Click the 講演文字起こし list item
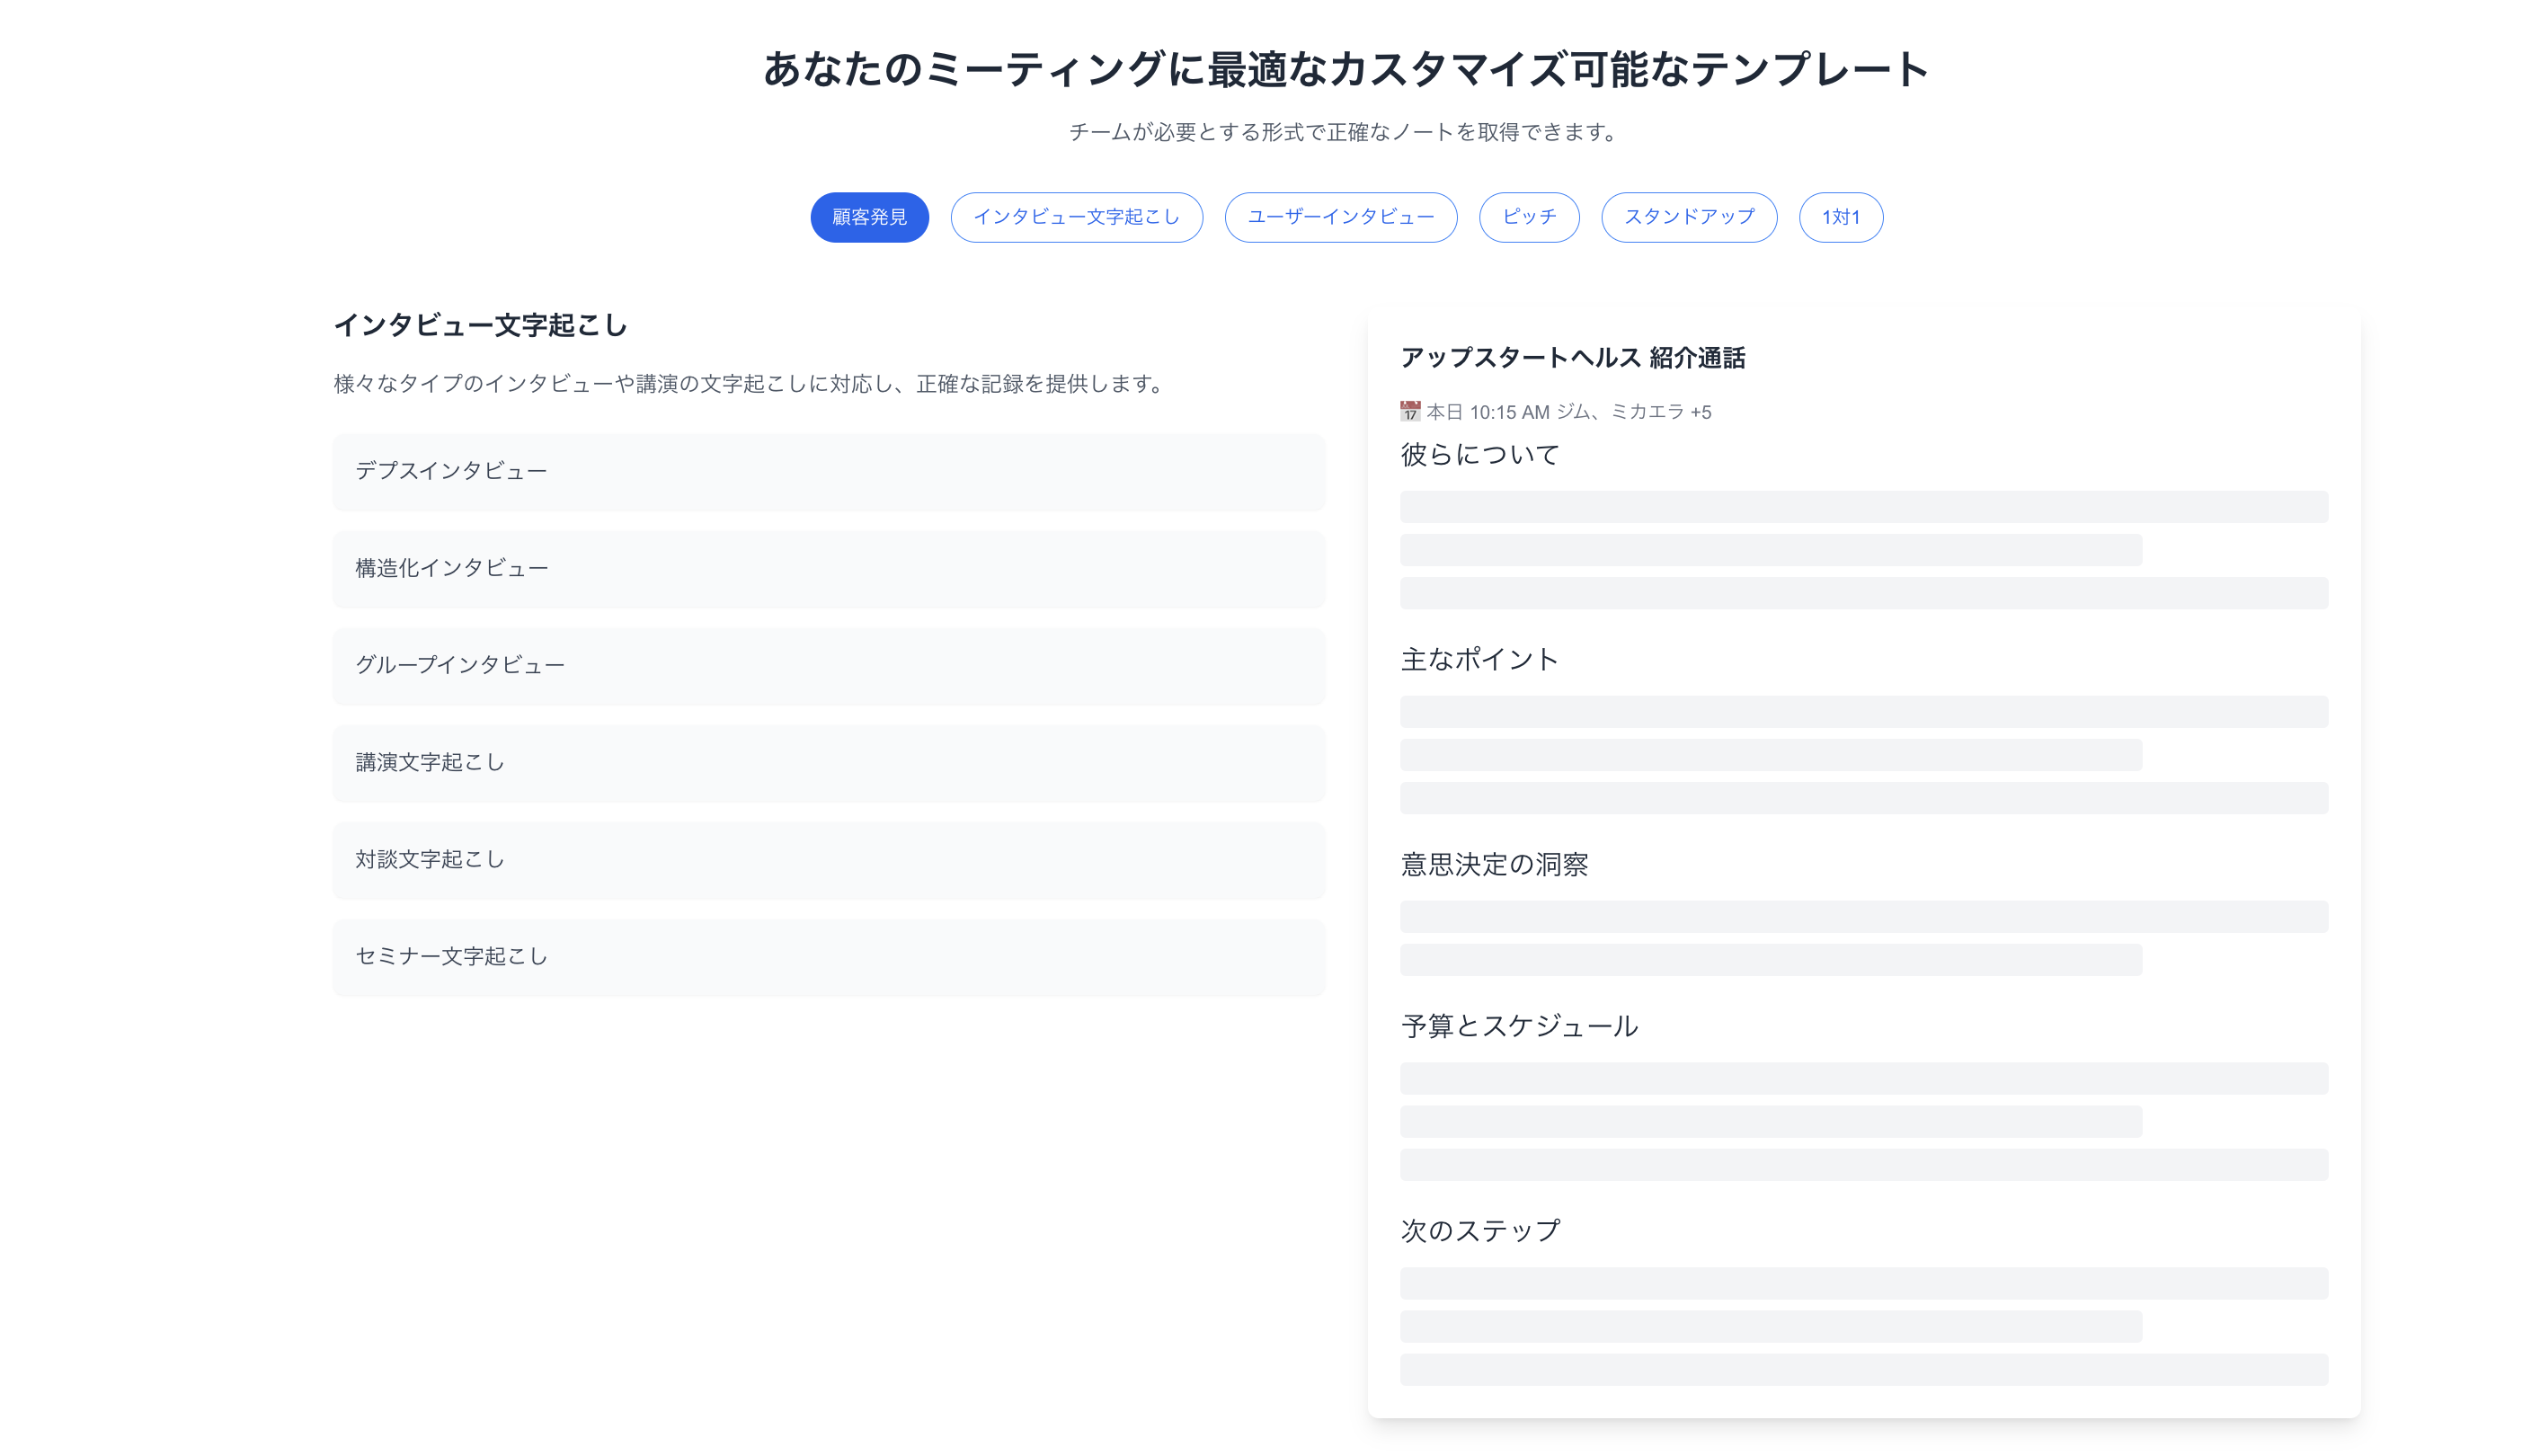The image size is (2540, 1456). point(830,762)
